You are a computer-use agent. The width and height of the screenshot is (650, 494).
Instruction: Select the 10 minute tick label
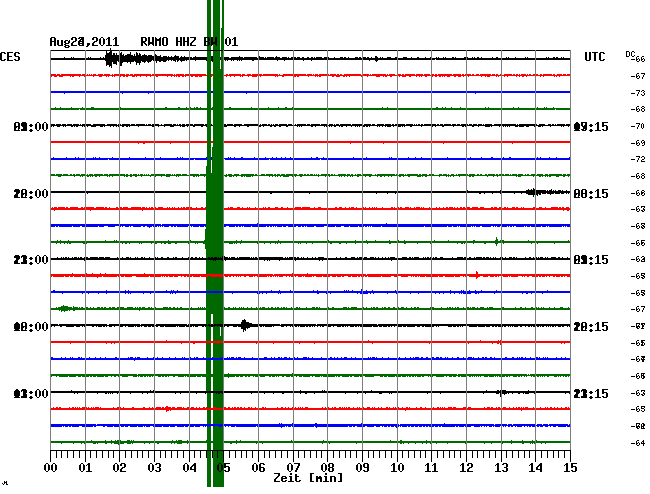point(397,468)
